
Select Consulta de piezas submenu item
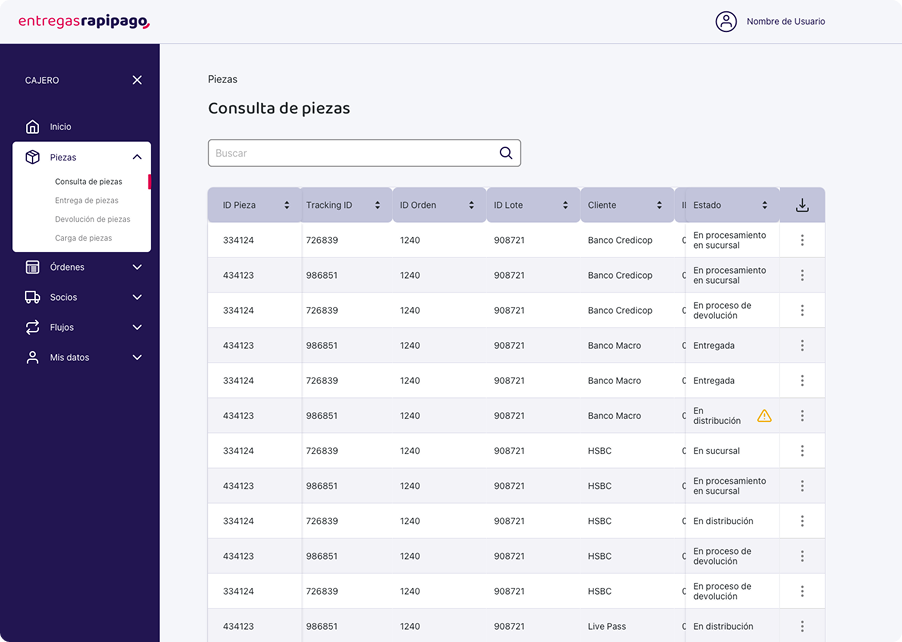pos(89,181)
